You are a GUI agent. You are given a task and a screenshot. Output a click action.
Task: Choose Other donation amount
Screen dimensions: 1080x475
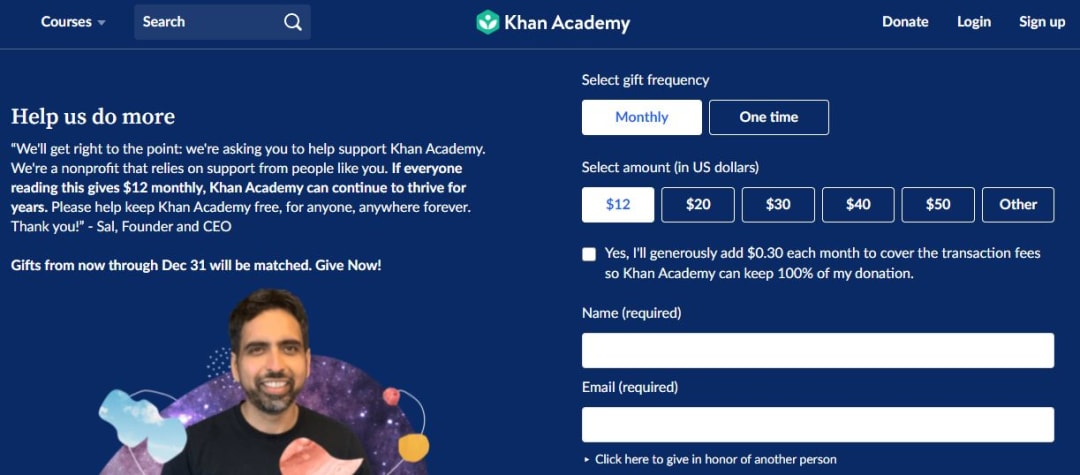1018,204
